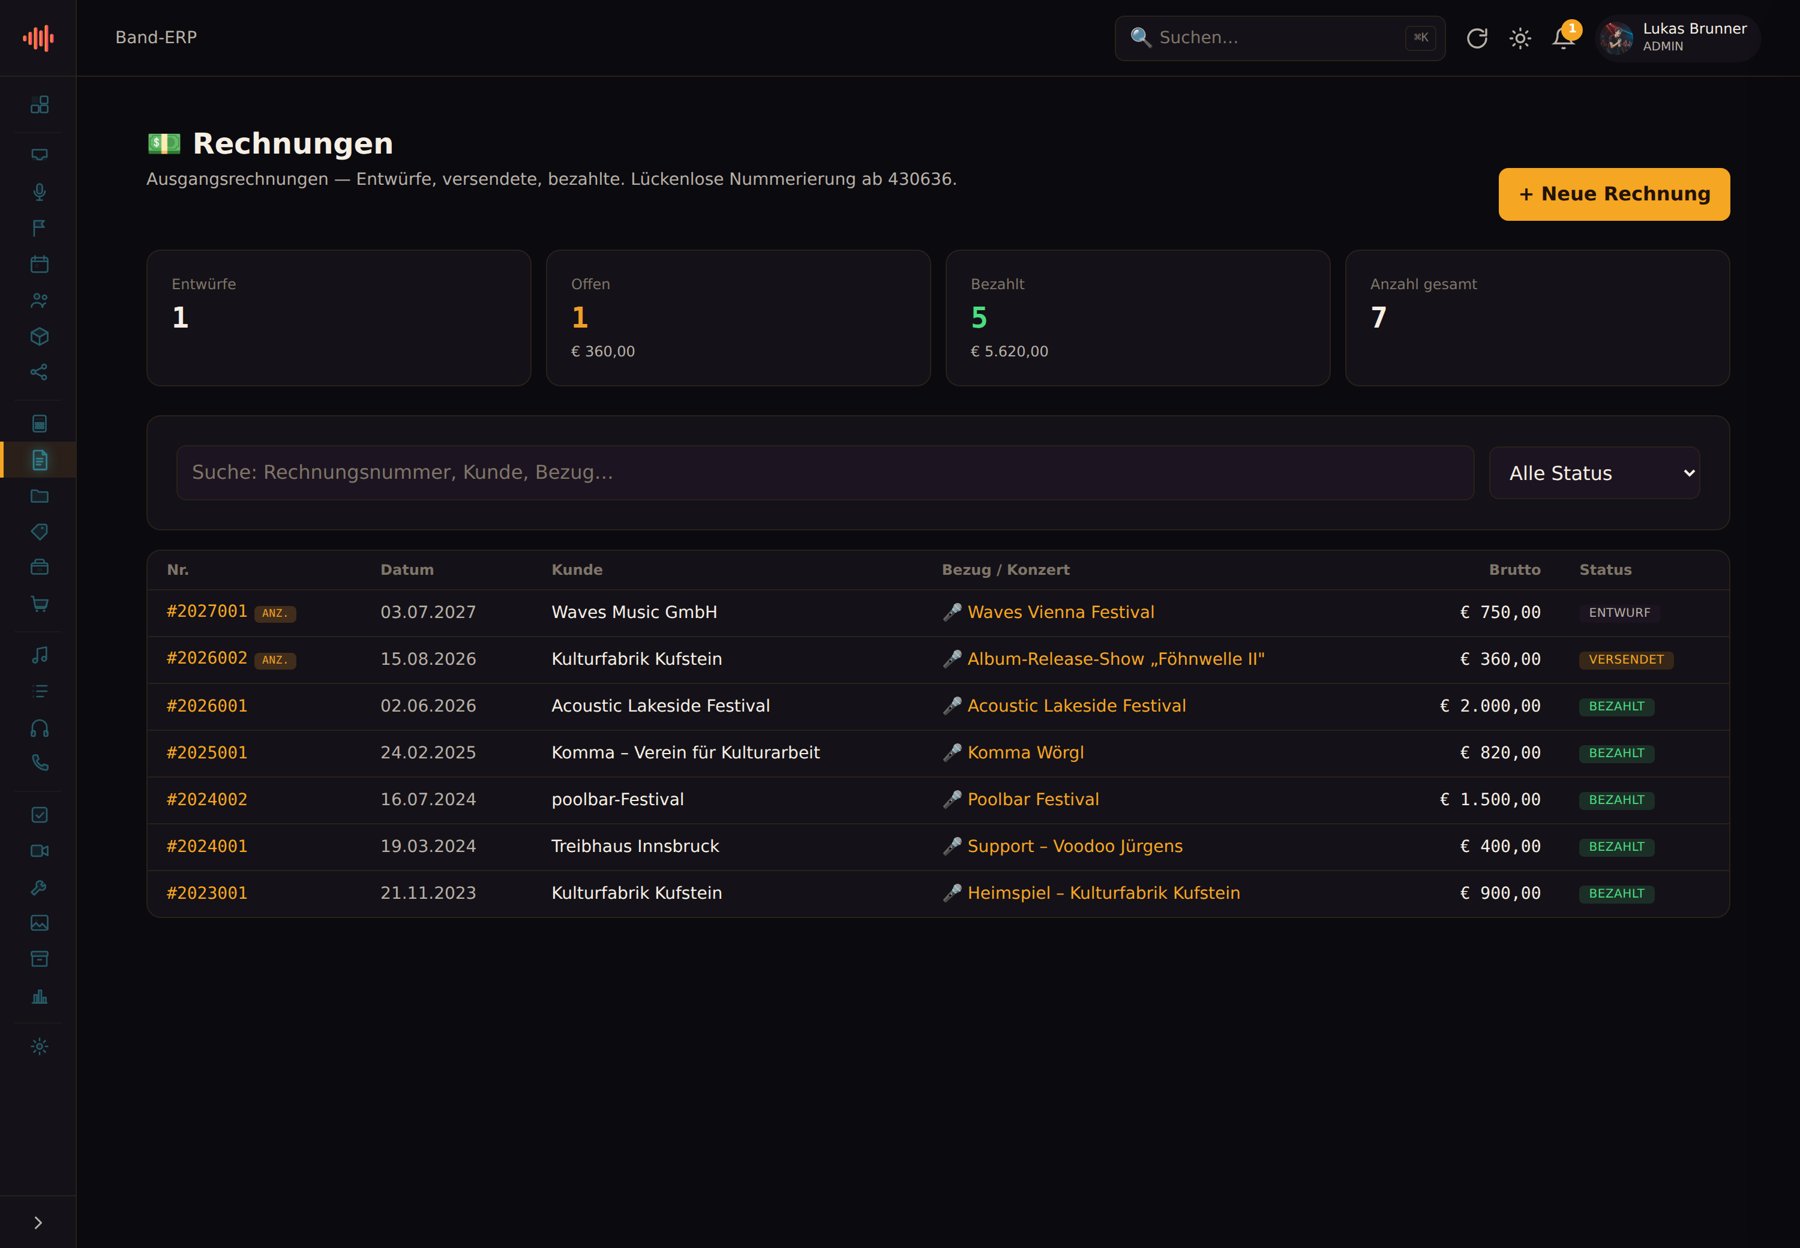This screenshot has height=1248, width=1800.
Task: Open the bar chart icon in sidebar
Action: 39,996
